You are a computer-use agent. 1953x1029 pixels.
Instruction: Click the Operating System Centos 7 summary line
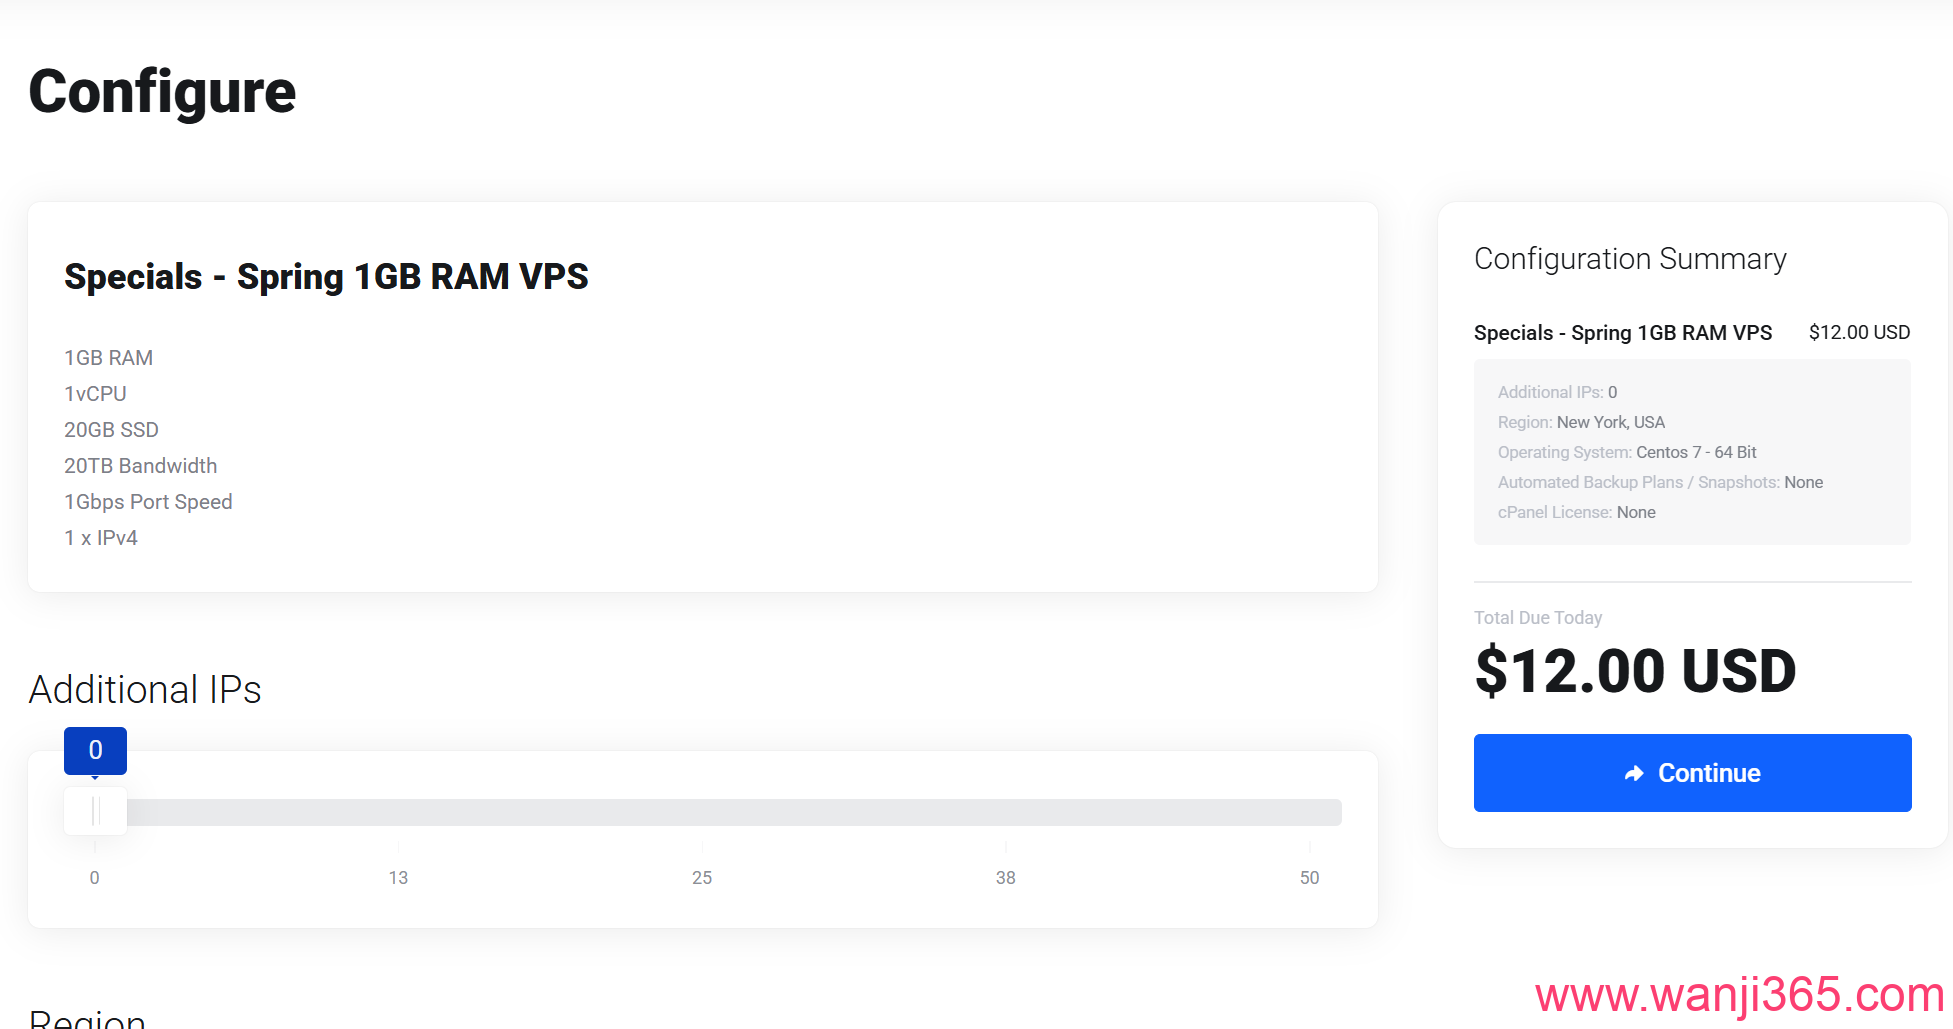(1626, 452)
